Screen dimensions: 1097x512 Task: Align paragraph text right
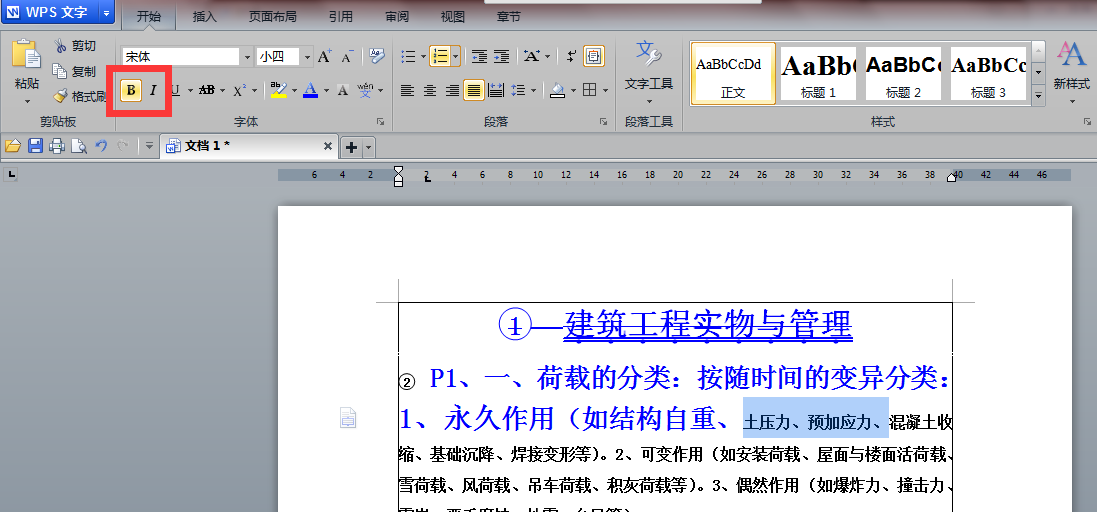pos(452,90)
